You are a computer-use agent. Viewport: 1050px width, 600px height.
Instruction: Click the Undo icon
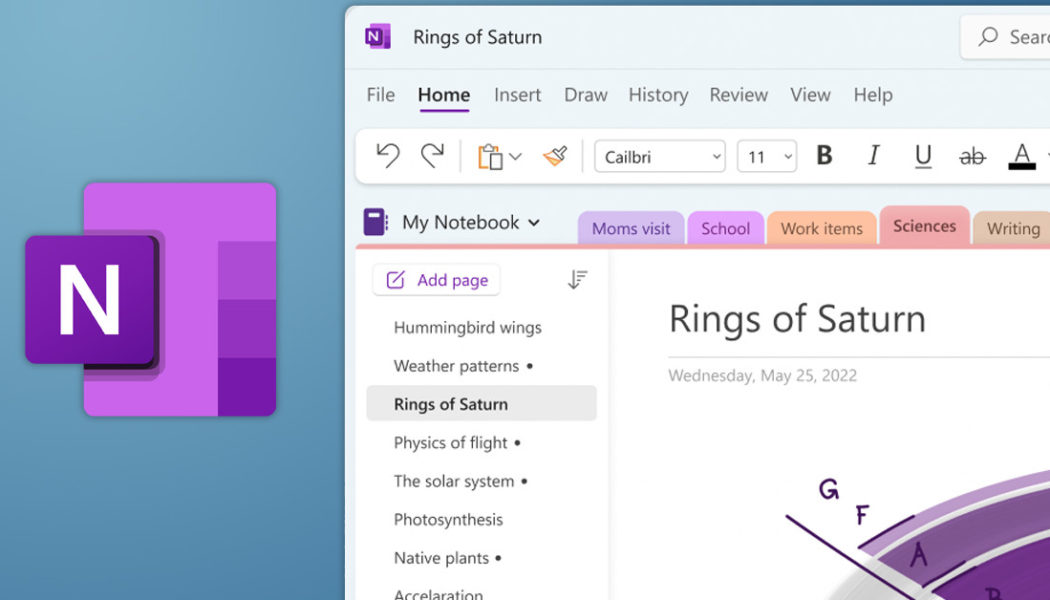[x=387, y=155]
